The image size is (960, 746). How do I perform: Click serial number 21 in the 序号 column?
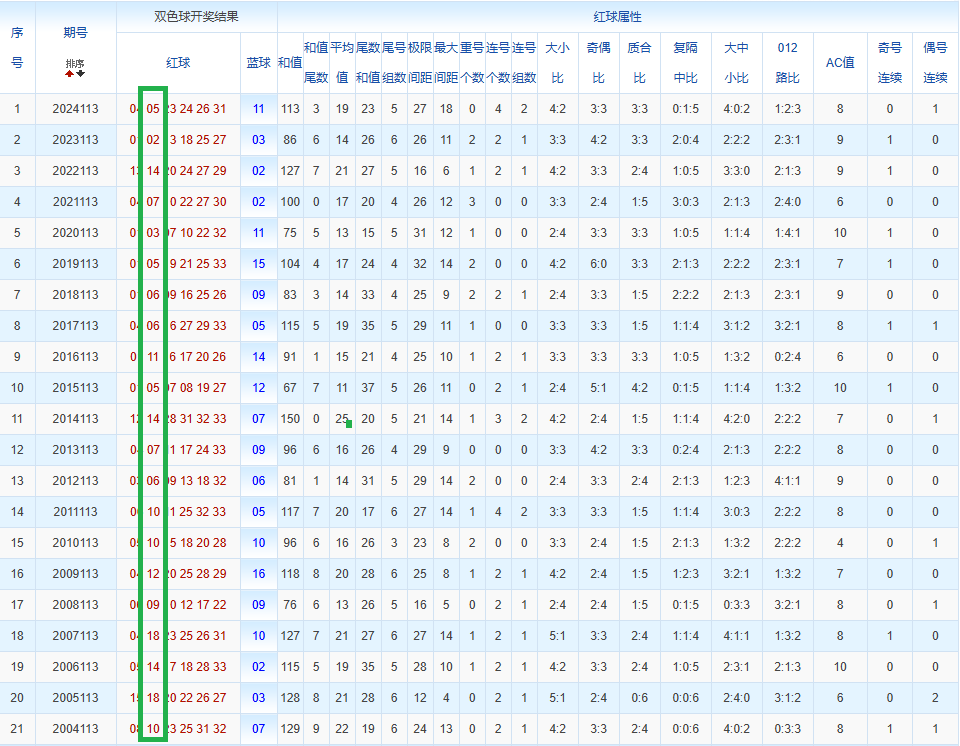pyautogui.click(x=17, y=729)
